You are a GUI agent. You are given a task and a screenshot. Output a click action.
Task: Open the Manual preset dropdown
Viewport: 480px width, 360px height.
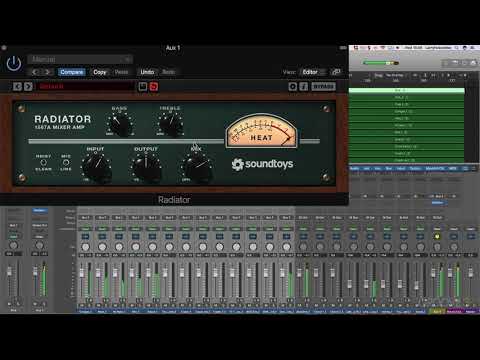click(x=80, y=59)
